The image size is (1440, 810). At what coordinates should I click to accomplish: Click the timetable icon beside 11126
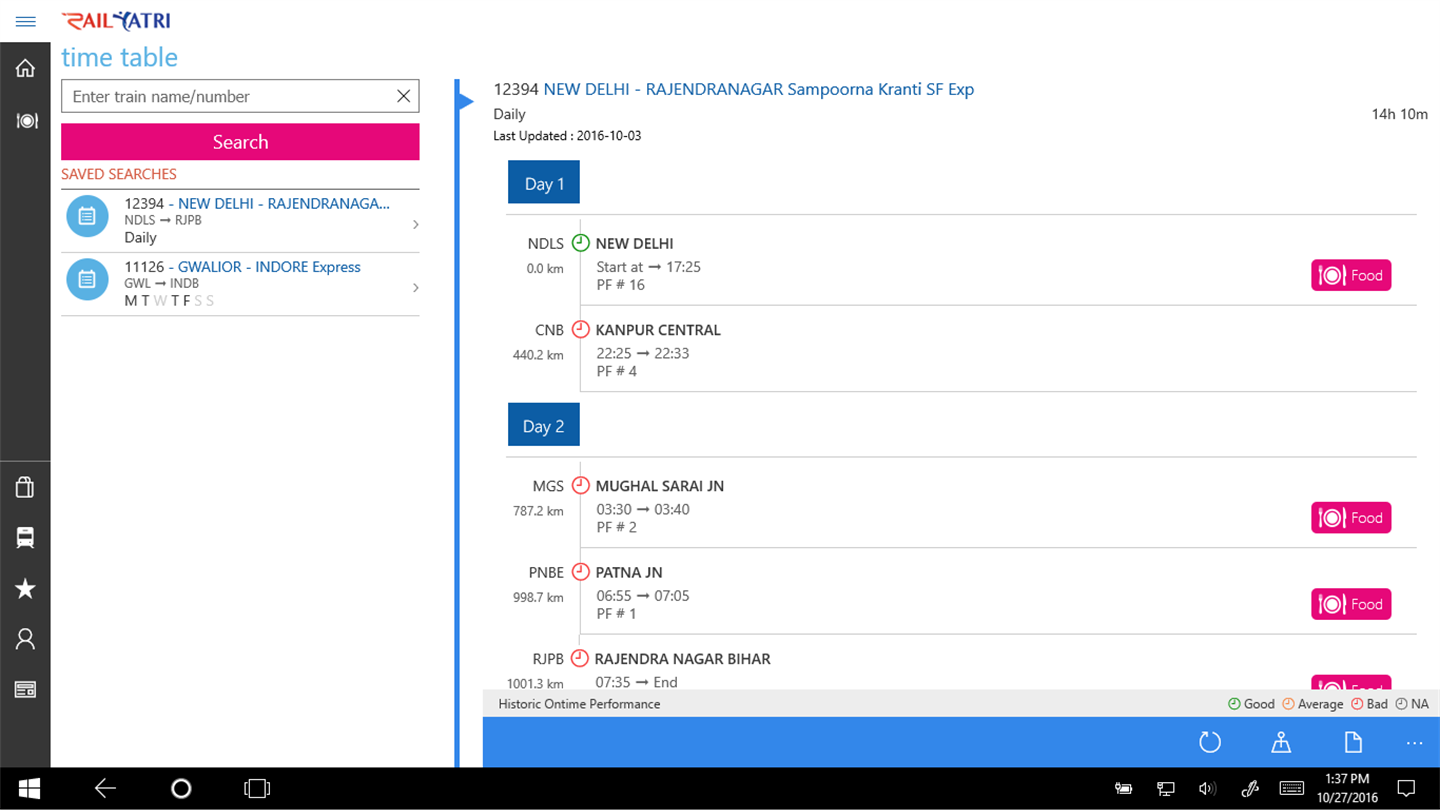click(x=87, y=279)
